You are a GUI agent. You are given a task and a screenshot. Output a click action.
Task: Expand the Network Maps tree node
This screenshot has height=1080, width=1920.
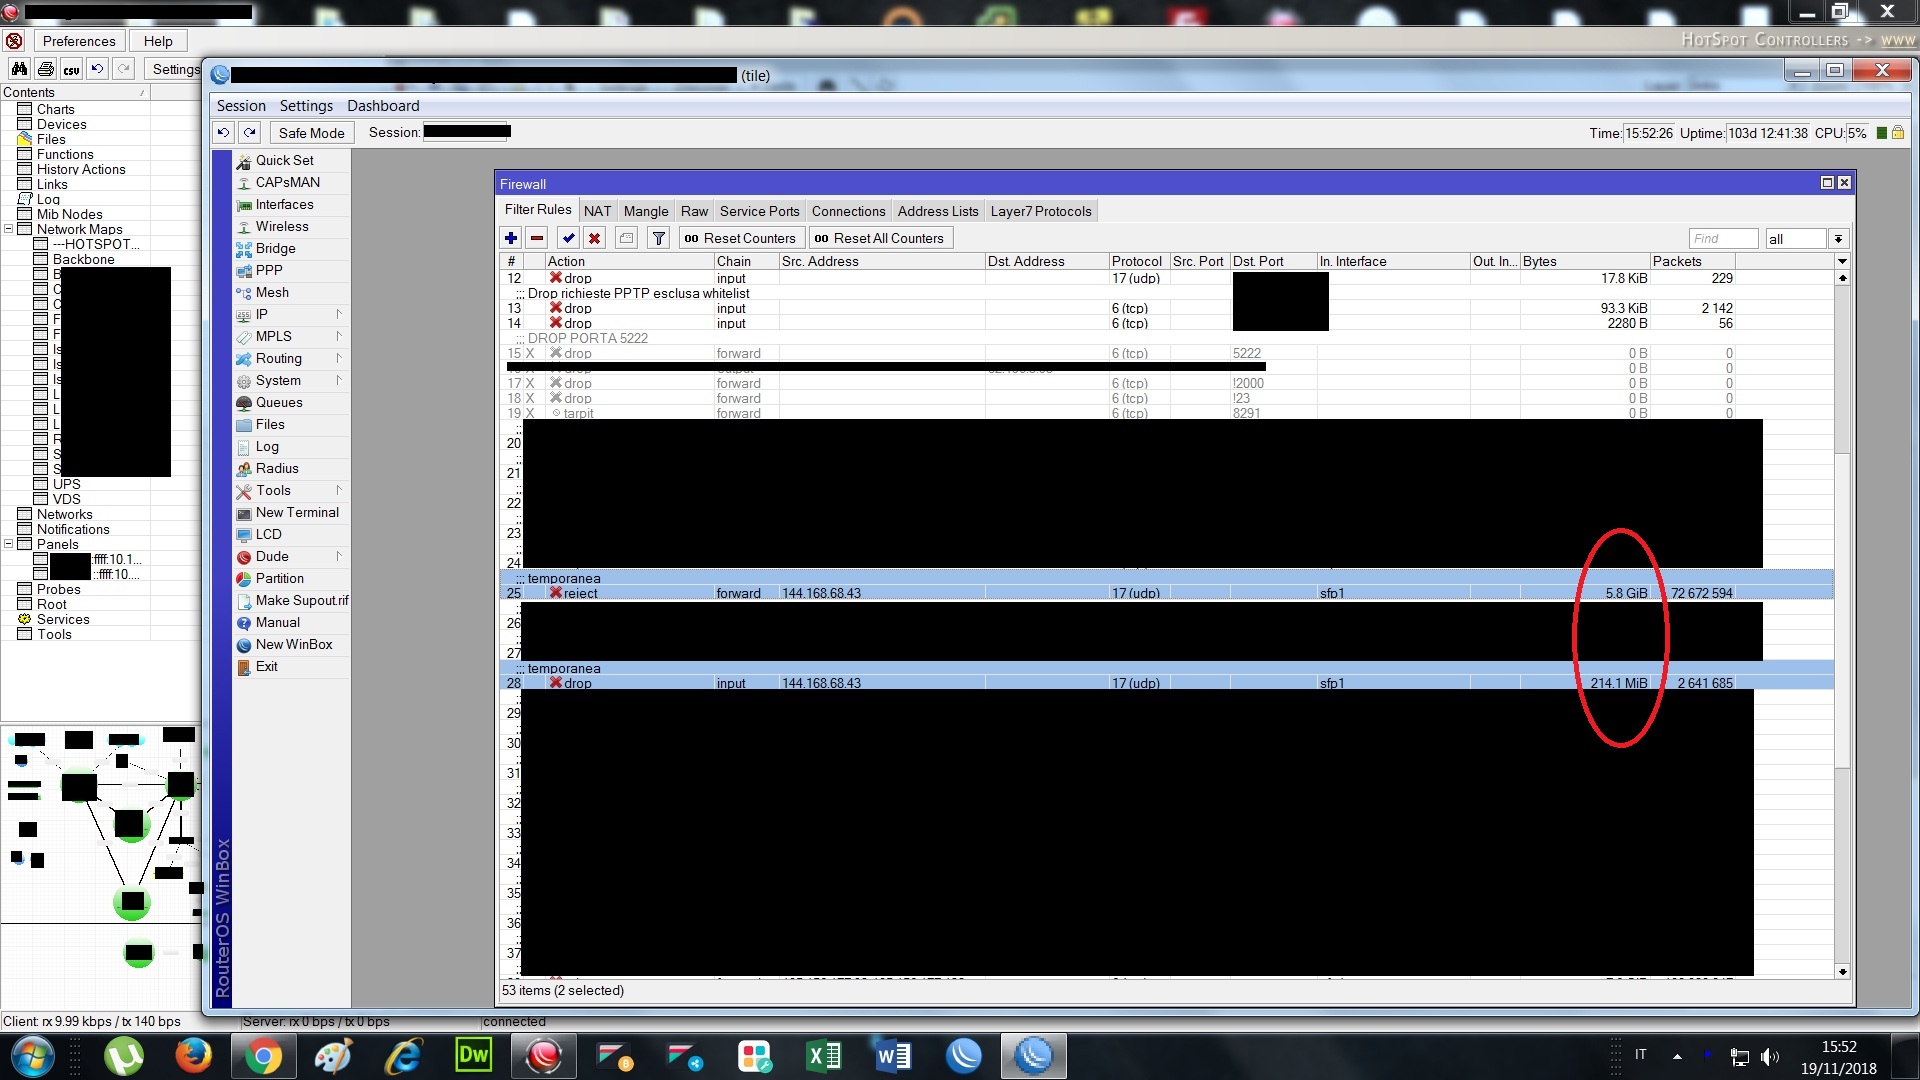click(8, 229)
